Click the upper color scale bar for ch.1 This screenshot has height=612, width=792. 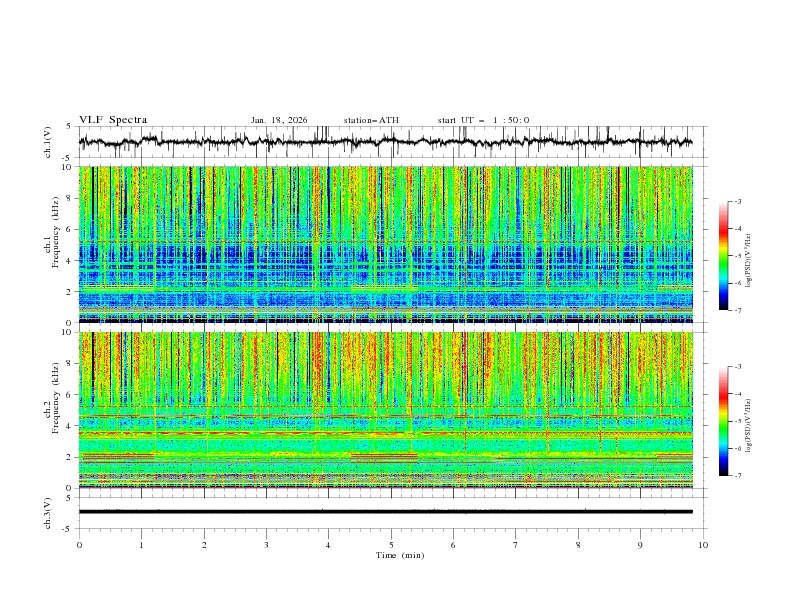tap(723, 256)
